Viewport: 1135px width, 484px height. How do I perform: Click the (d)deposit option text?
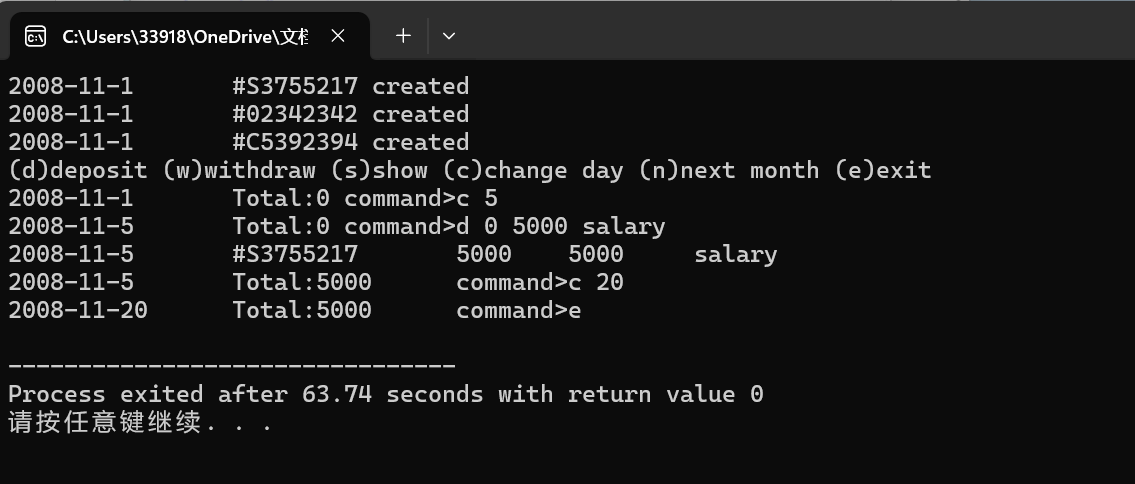pos(77,171)
